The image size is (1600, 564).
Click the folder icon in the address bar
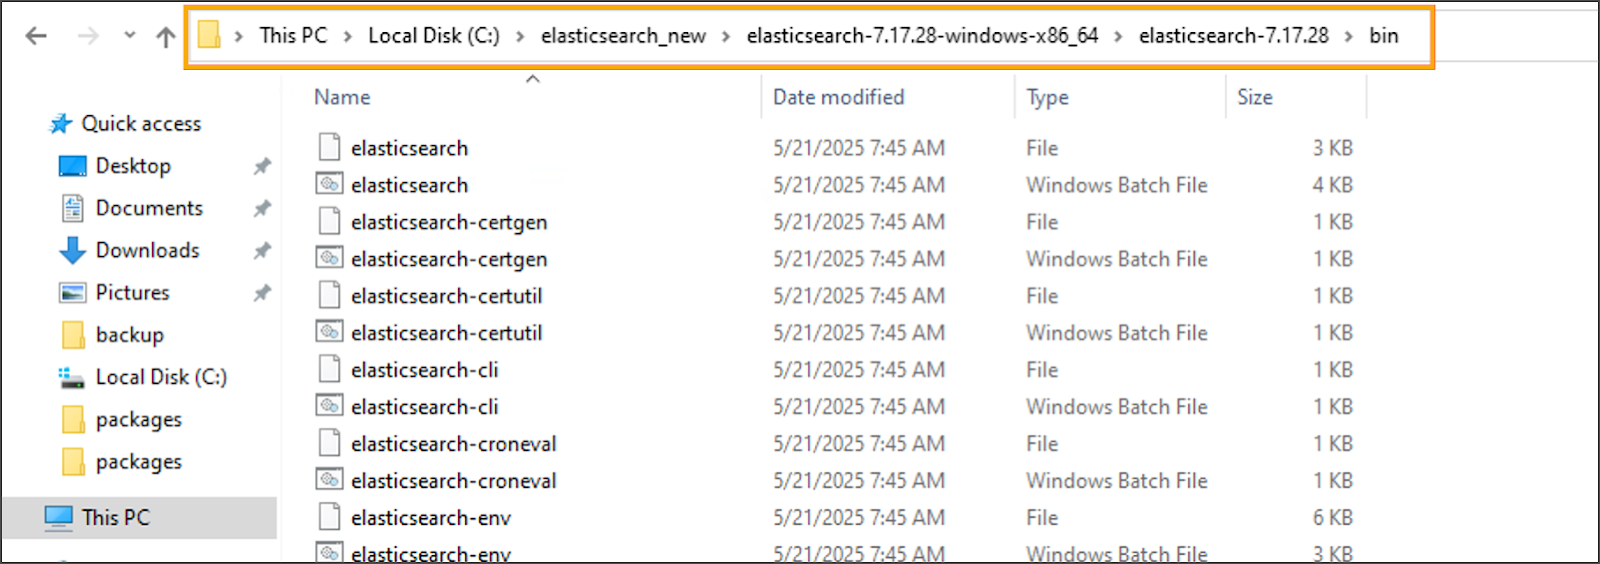pyautogui.click(x=209, y=36)
